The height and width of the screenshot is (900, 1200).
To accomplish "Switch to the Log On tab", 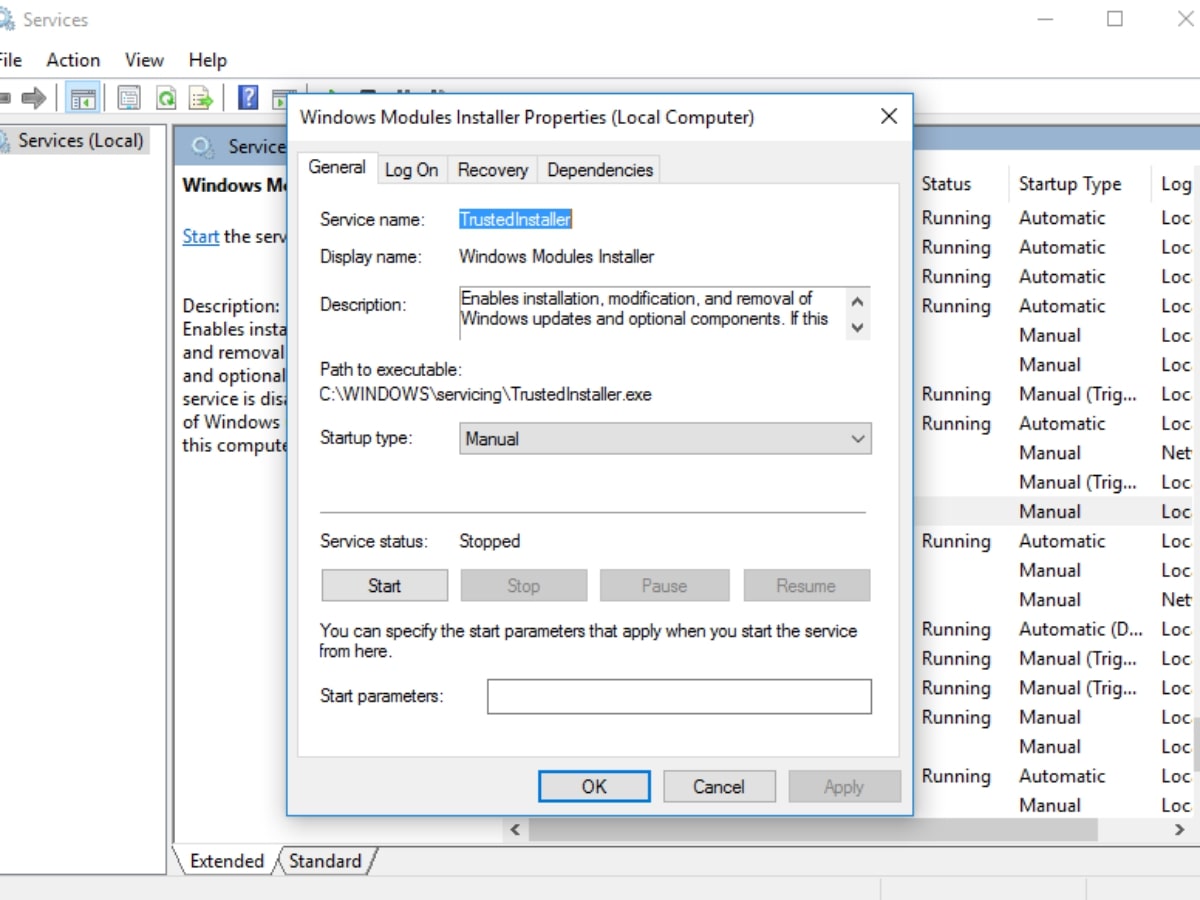I will tap(411, 169).
